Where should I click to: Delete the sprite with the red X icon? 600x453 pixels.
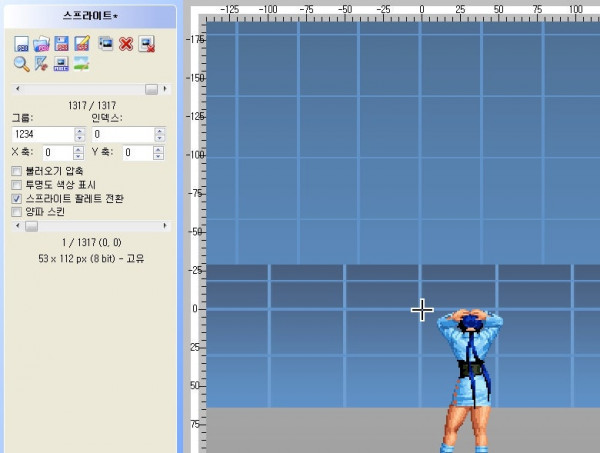pyautogui.click(x=126, y=44)
